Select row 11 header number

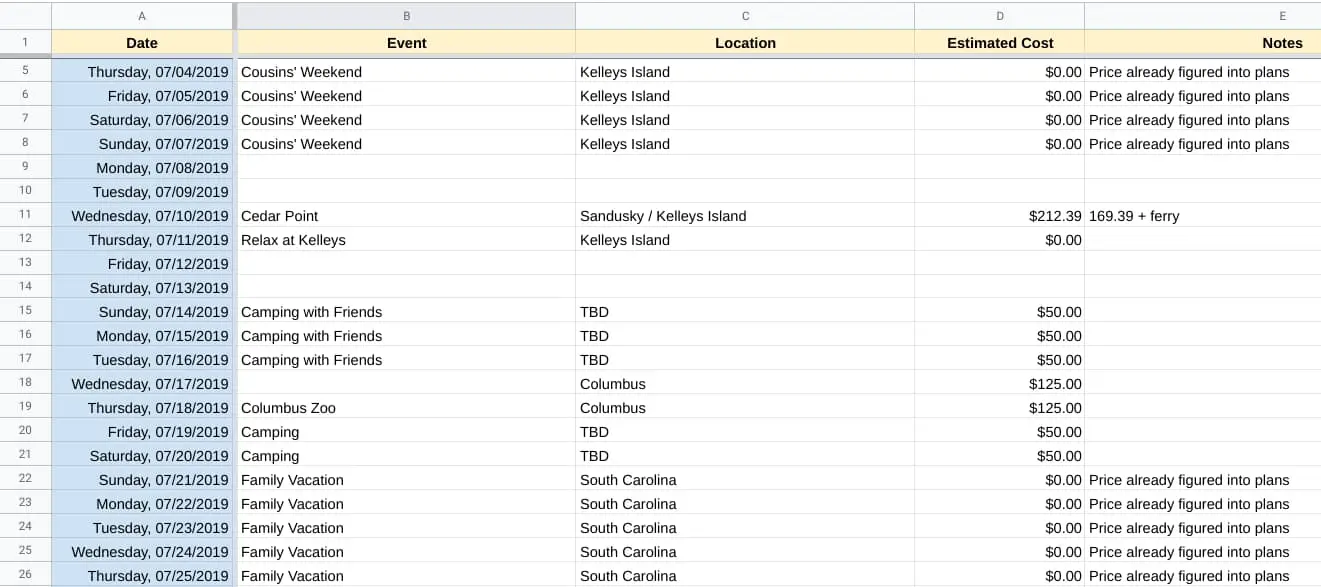coord(26,215)
